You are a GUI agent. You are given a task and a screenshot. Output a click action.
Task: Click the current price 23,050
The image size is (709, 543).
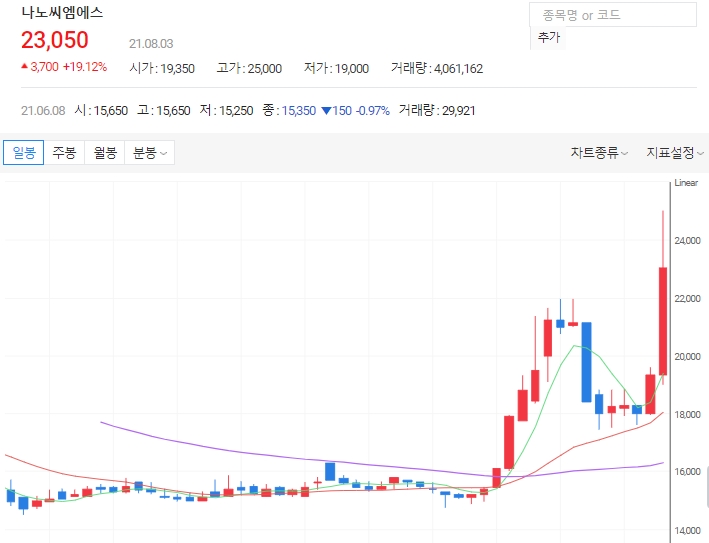55,40
